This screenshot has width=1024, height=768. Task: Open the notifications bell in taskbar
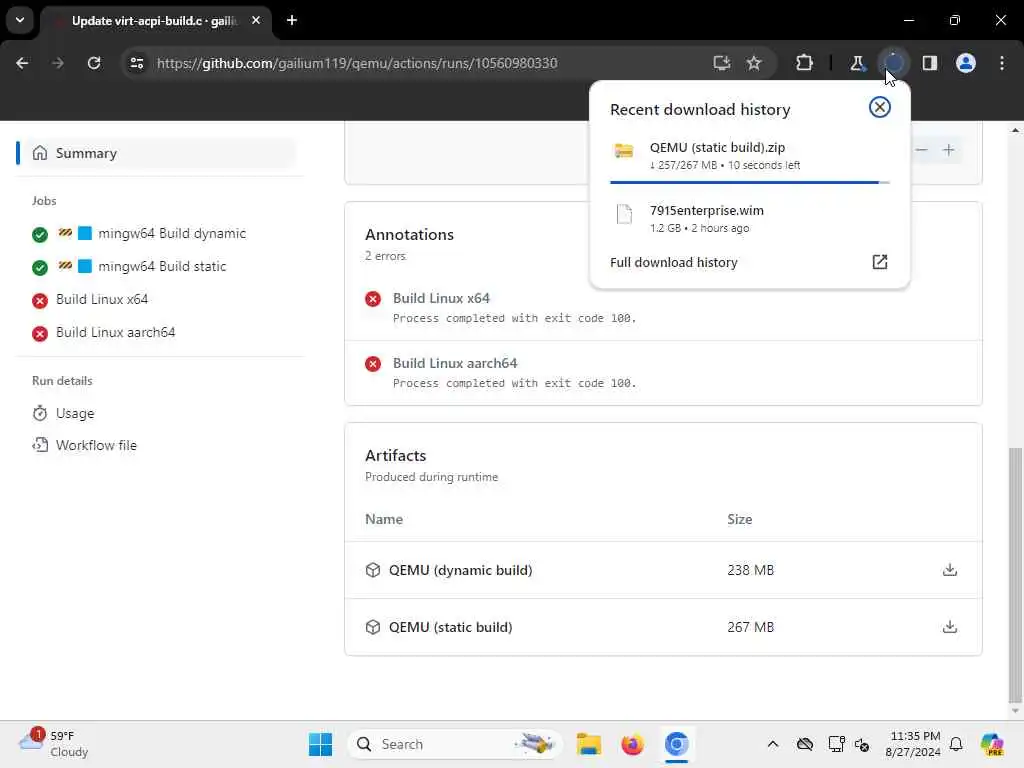click(x=955, y=744)
